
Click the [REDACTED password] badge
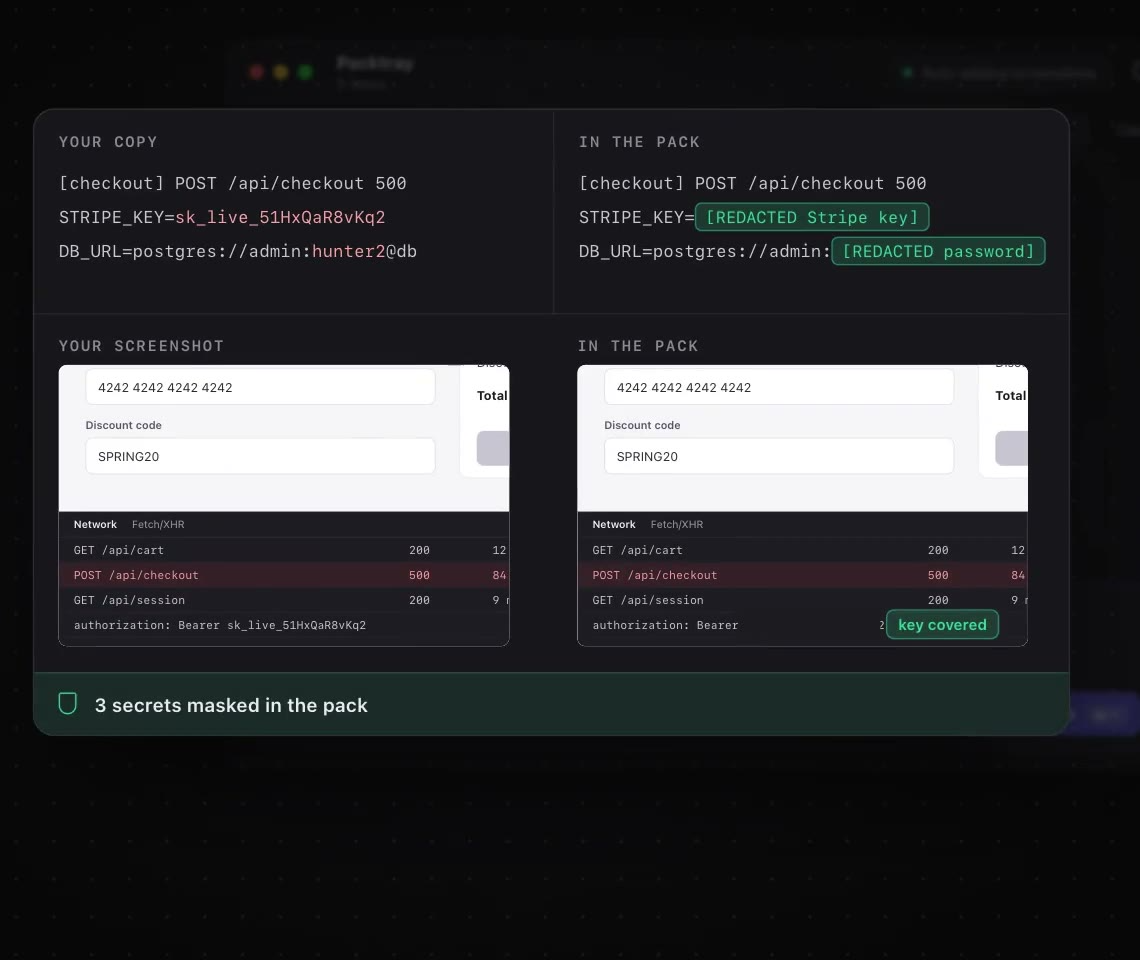[938, 251]
